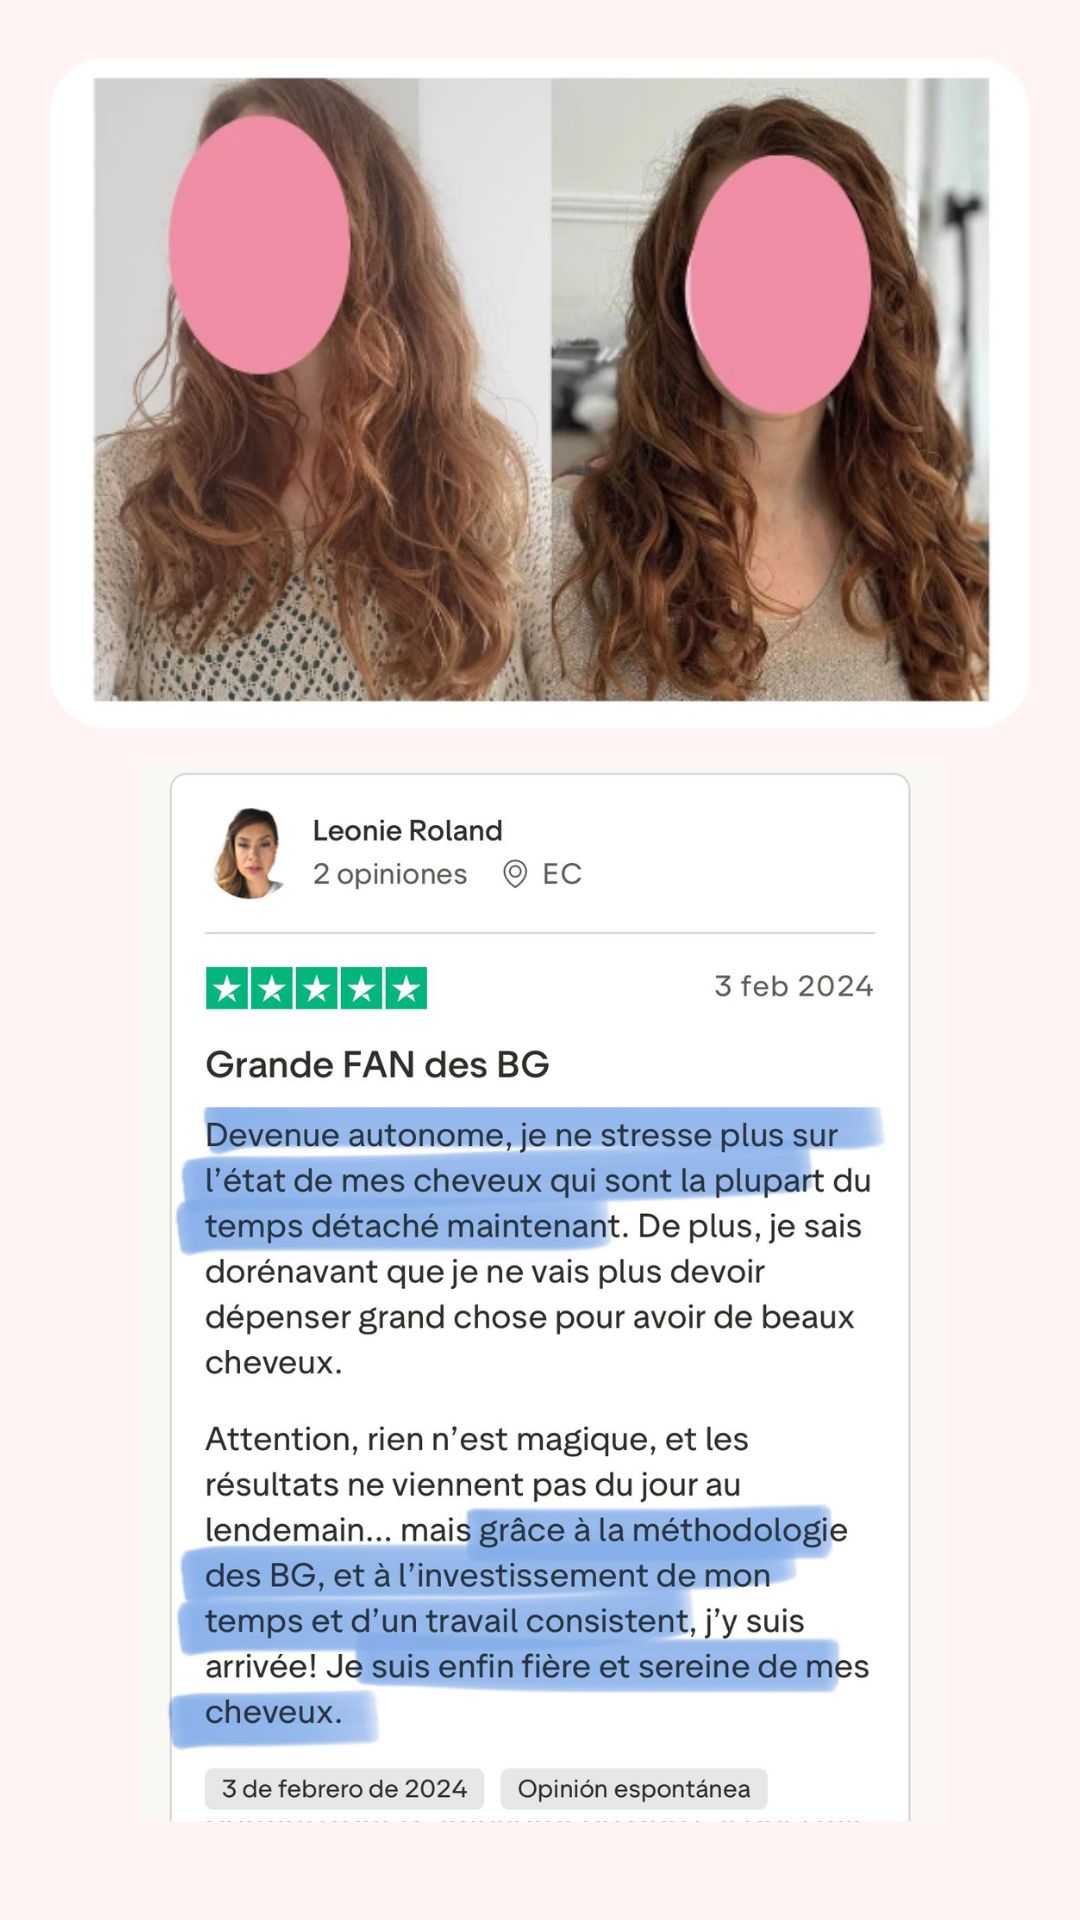
Task: Click highlighted word 'cheveux.' ending the review
Action: pyautogui.click(x=273, y=1712)
